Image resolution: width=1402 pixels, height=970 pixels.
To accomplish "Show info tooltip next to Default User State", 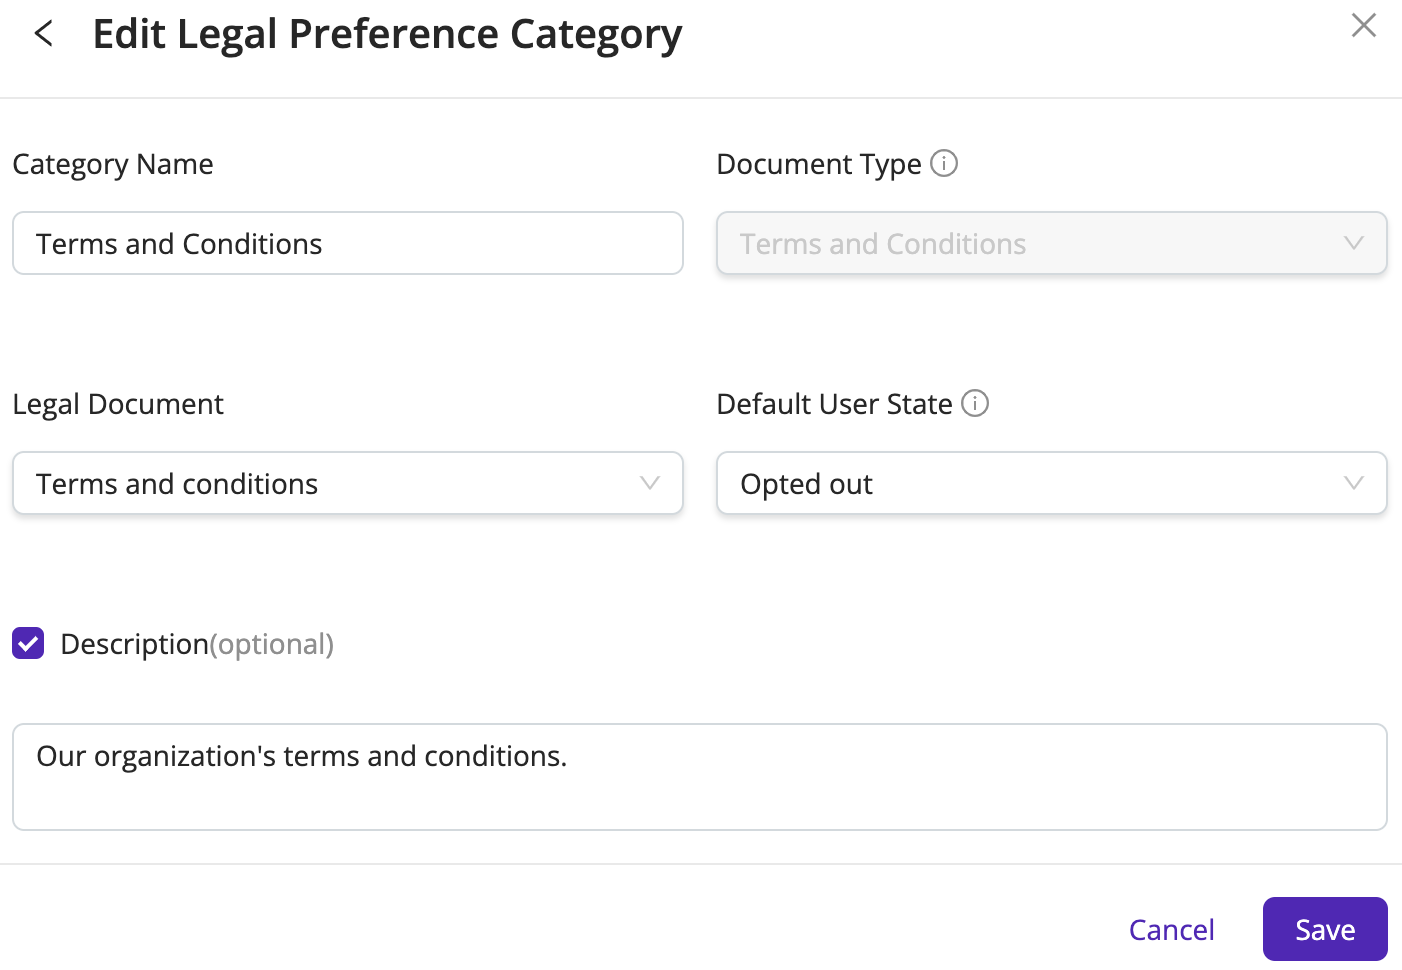I will coord(975,403).
